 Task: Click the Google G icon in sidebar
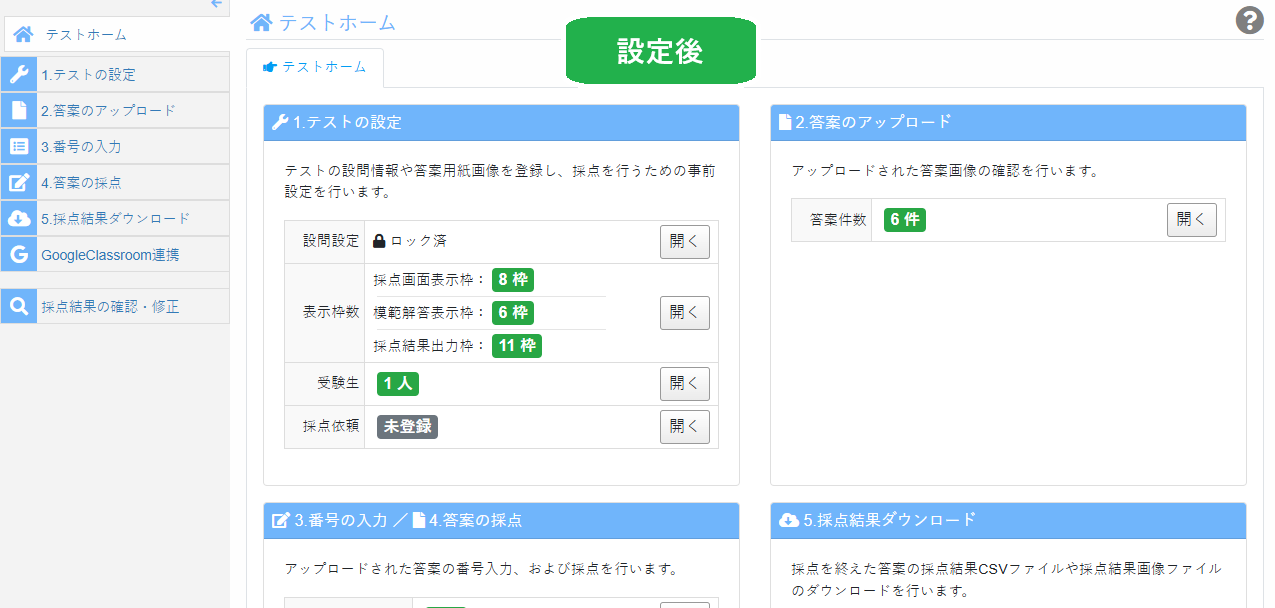(x=19, y=254)
